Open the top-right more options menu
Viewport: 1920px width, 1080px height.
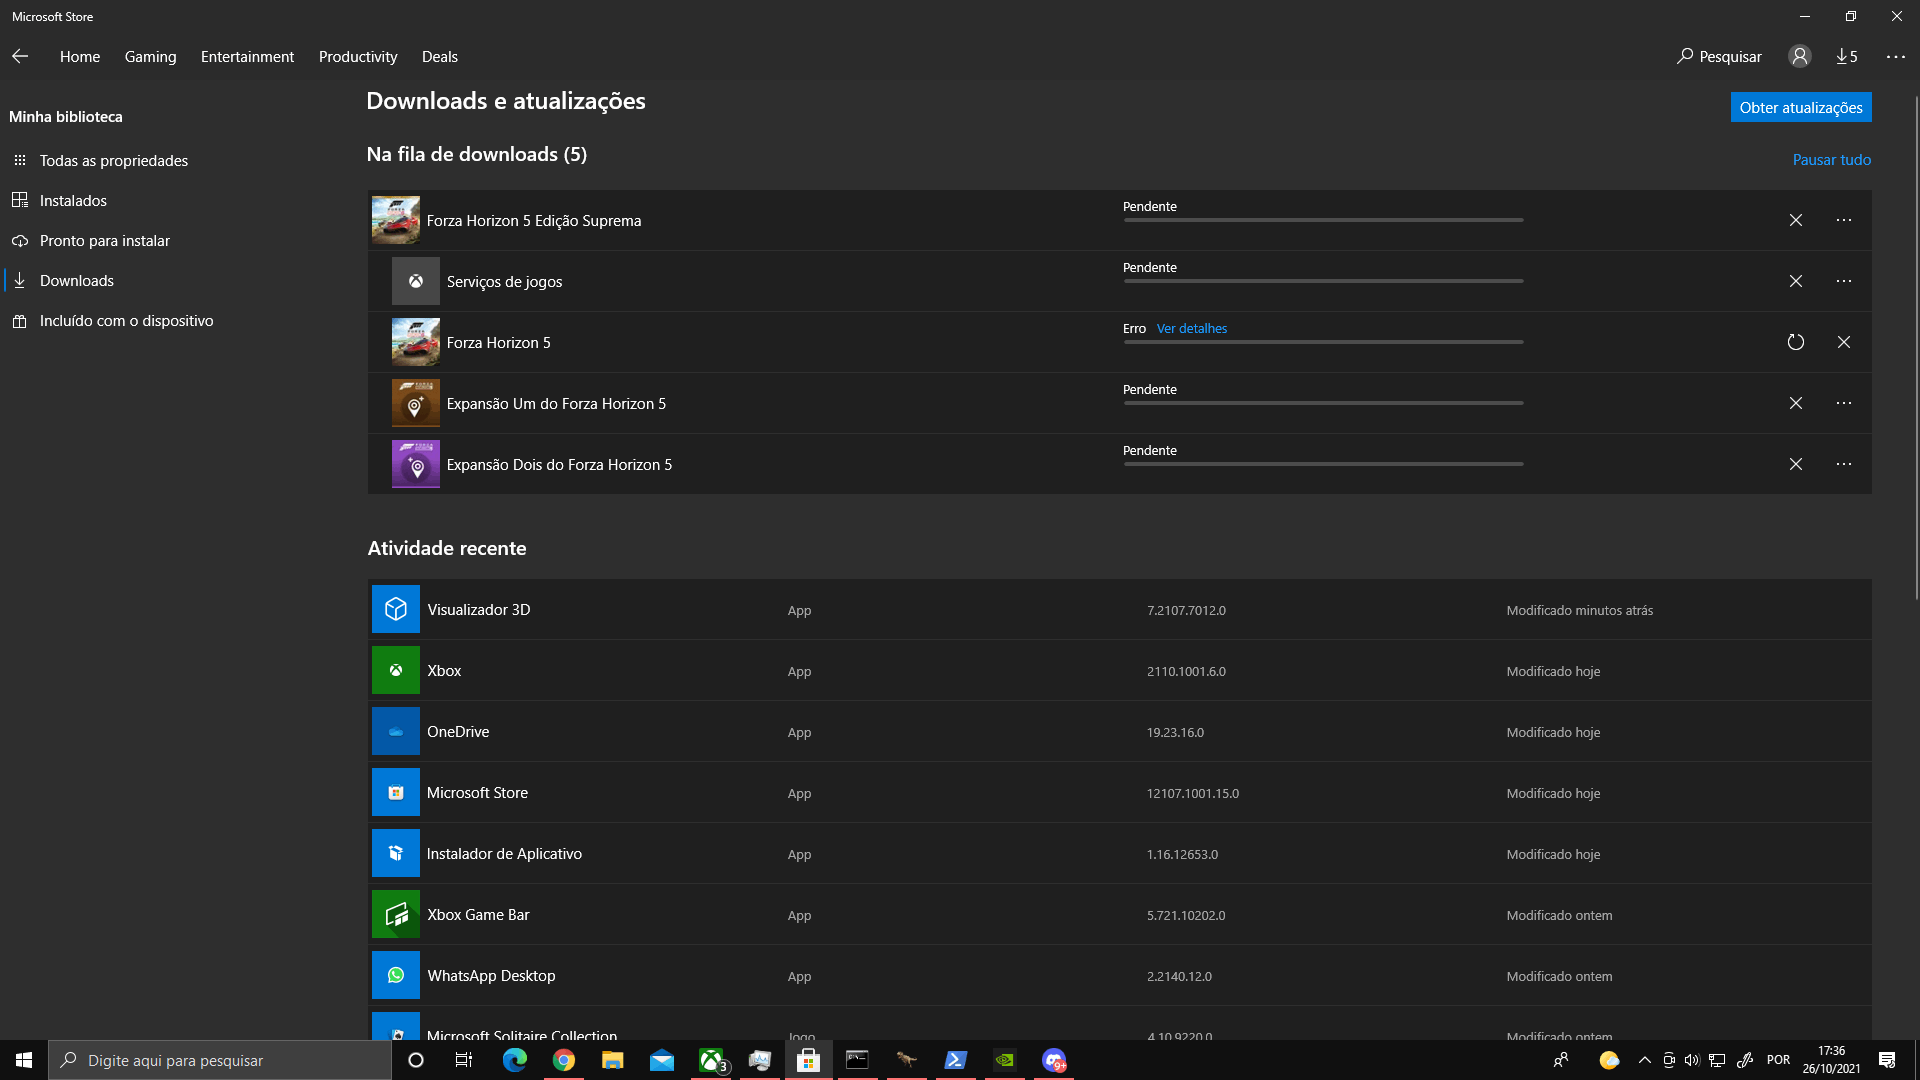click(x=1896, y=57)
